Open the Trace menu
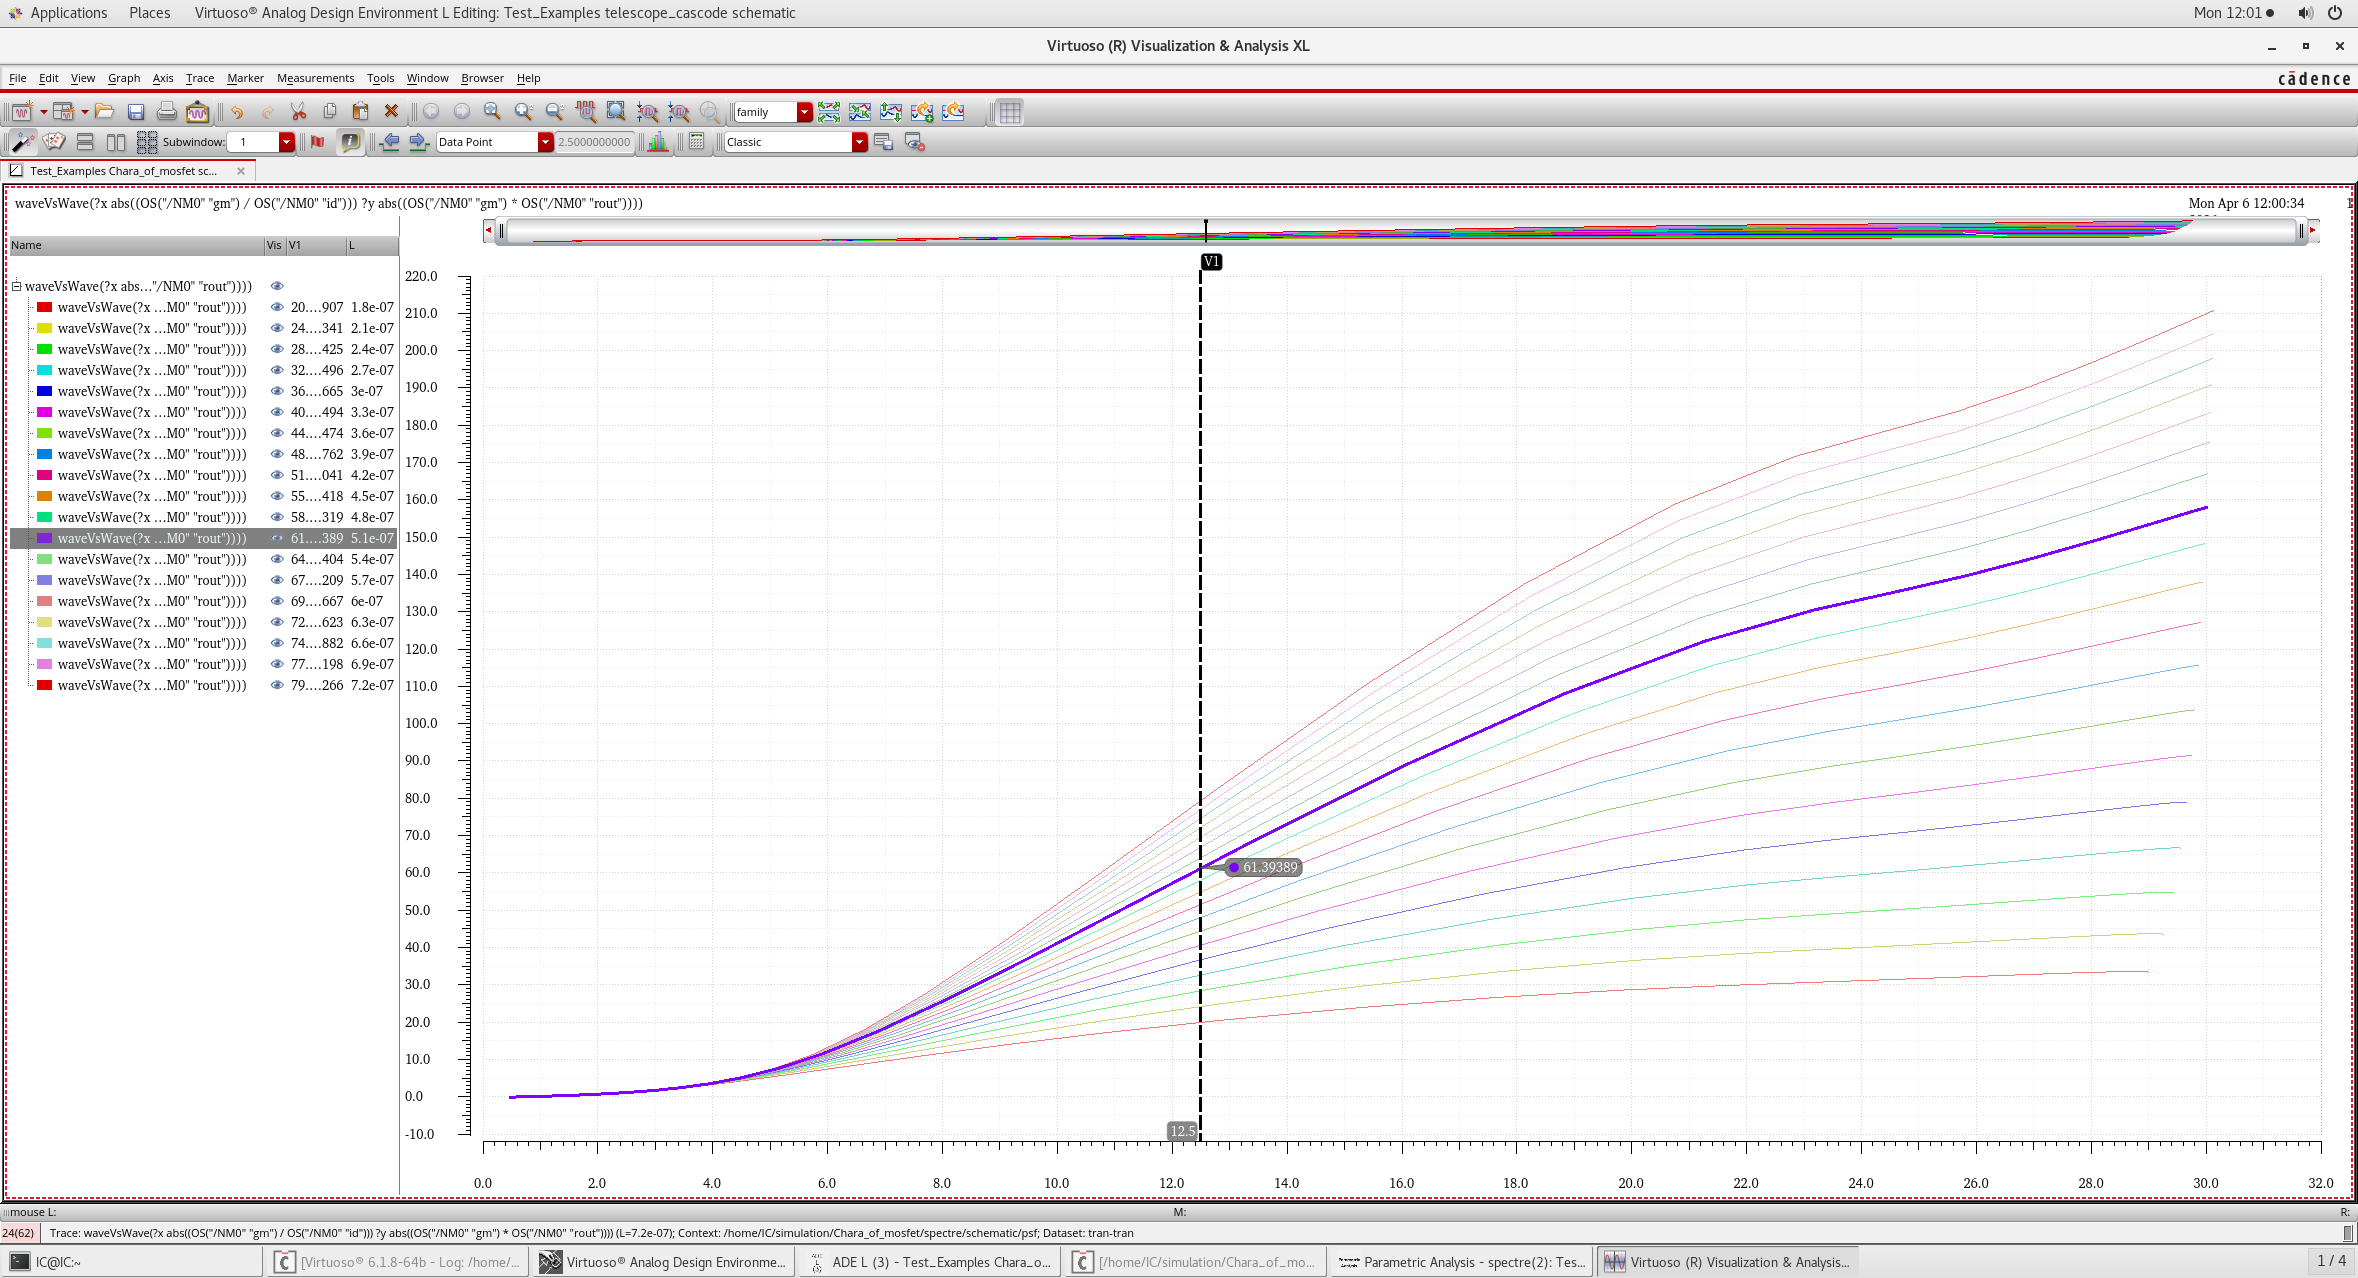 pyautogui.click(x=200, y=78)
